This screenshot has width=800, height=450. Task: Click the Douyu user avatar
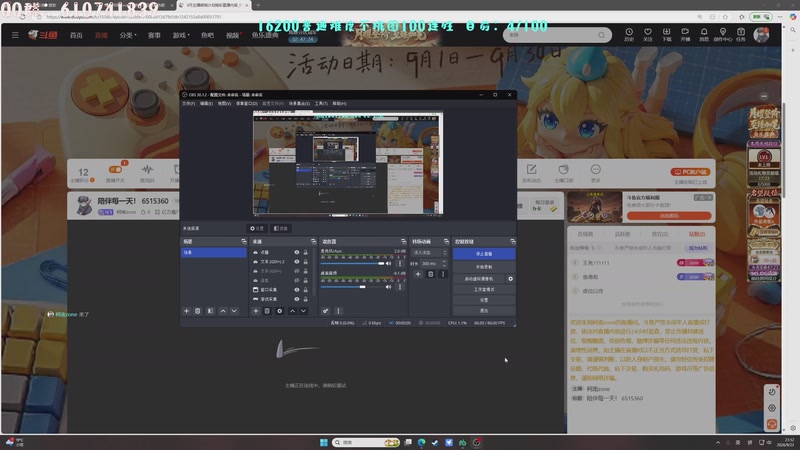tap(761, 35)
